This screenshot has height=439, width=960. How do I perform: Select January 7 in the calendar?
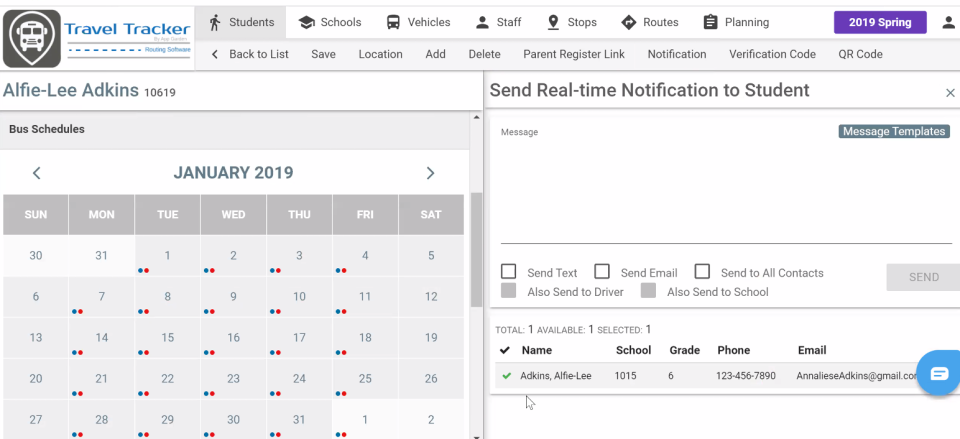click(102, 296)
